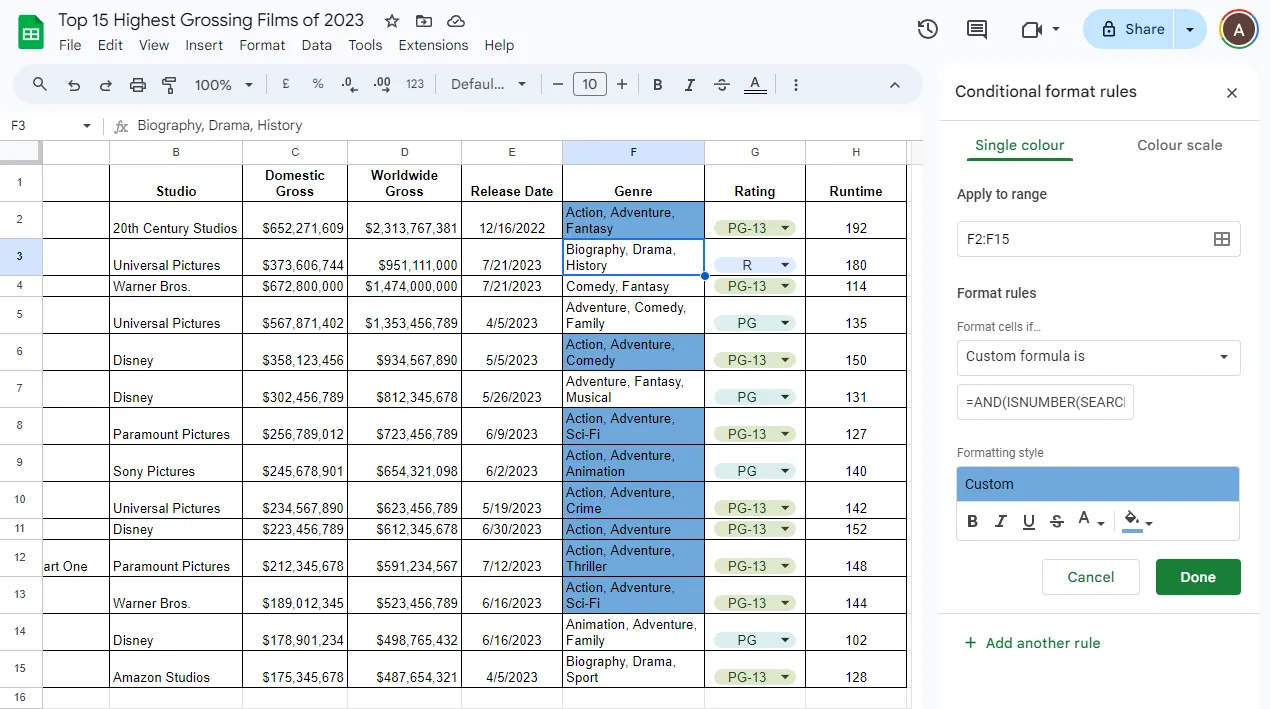This screenshot has height=709, width=1270.
Task: Click the Done button
Action: pos(1198,577)
